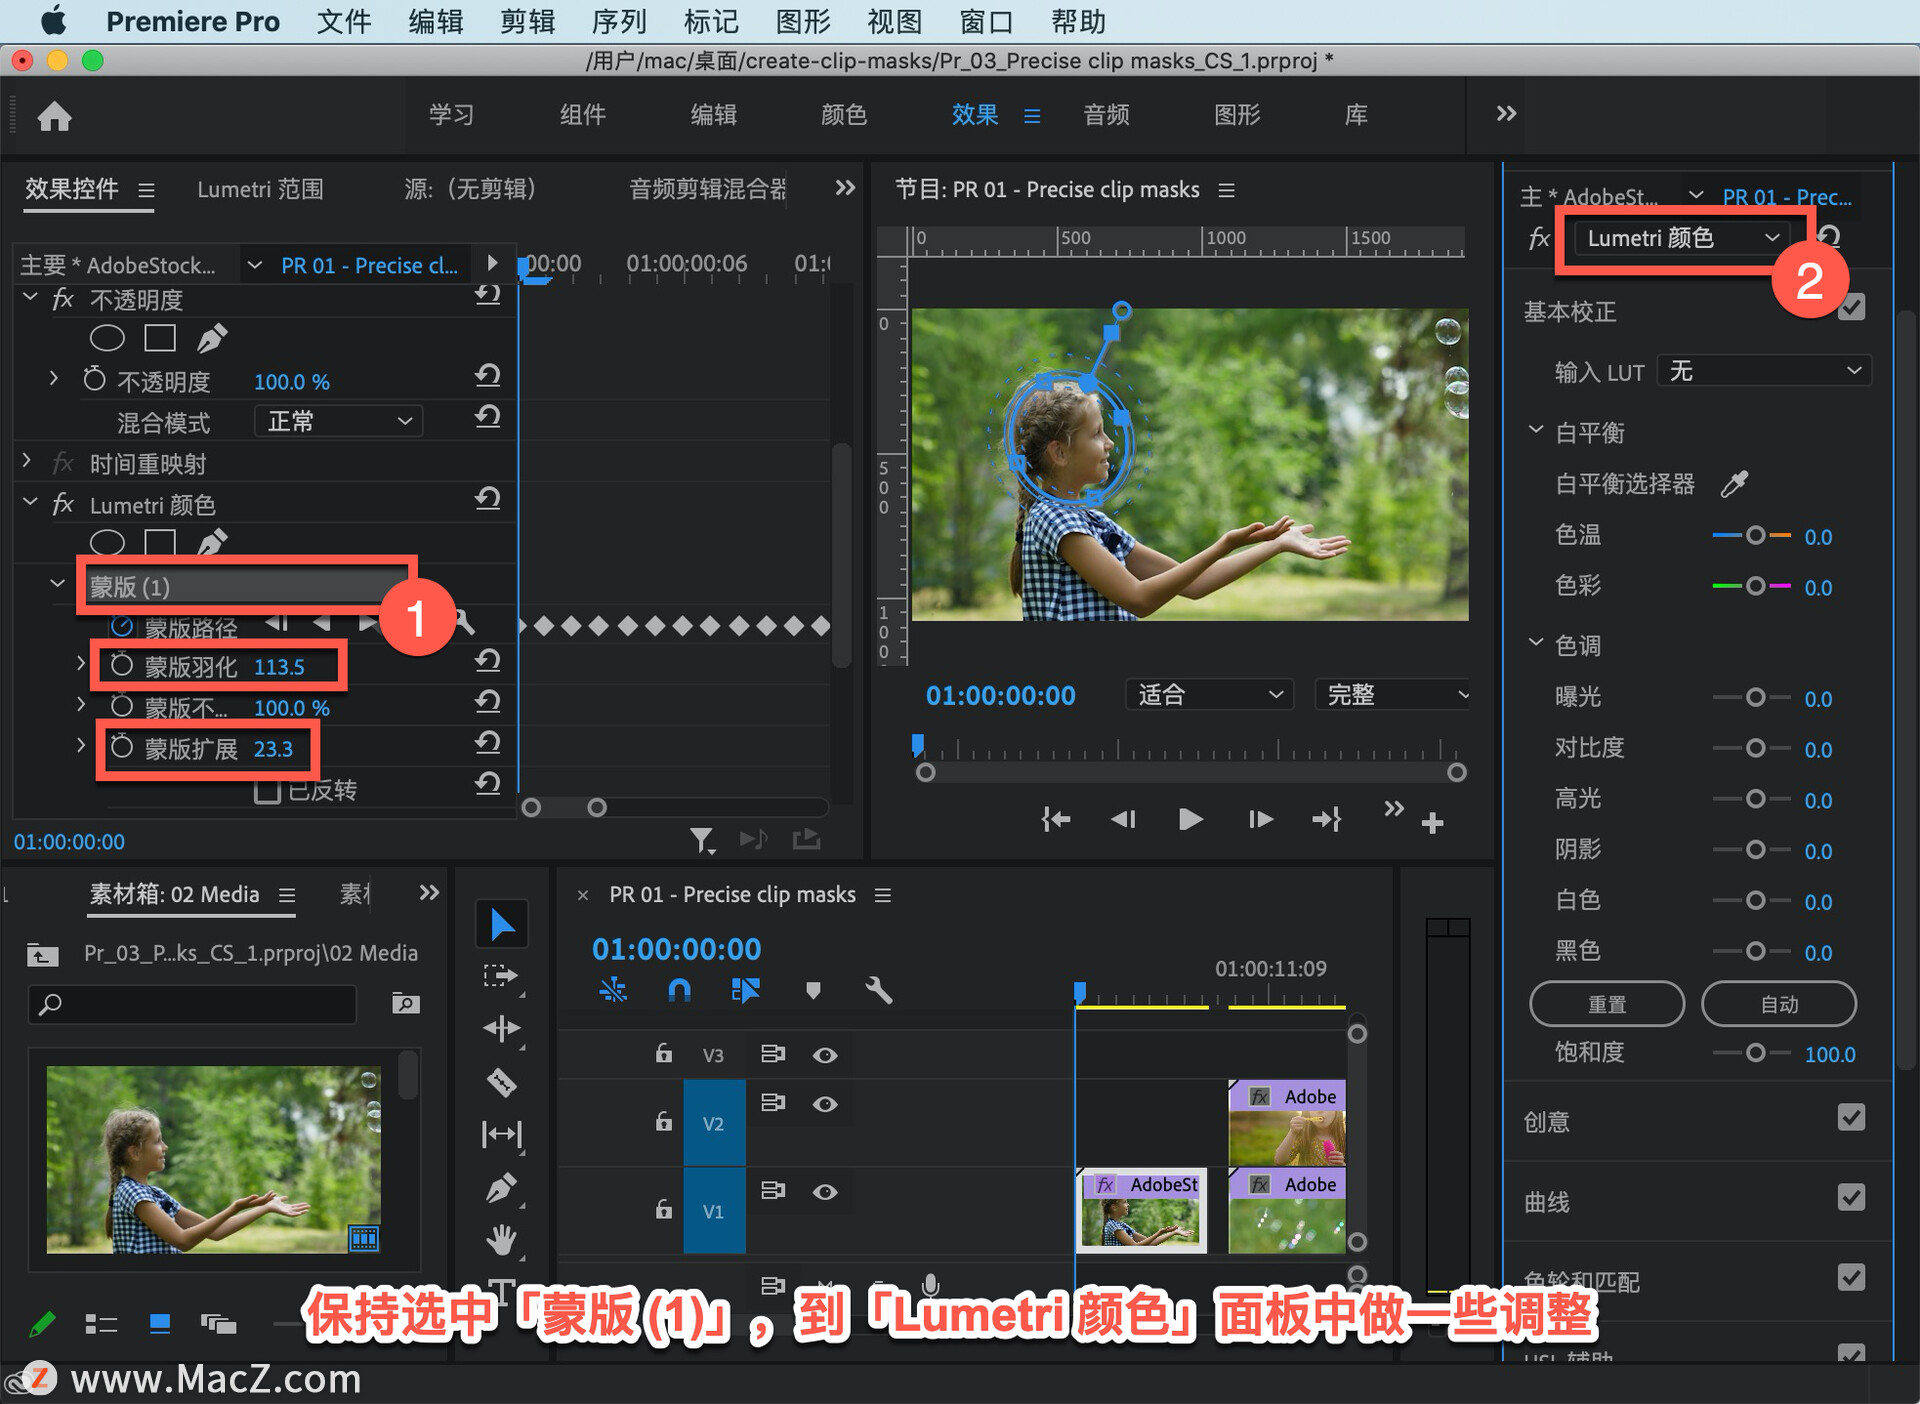
Task: Toggle the Curves section checkbox
Action: pyautogui.click(x=1851, y=1197)
